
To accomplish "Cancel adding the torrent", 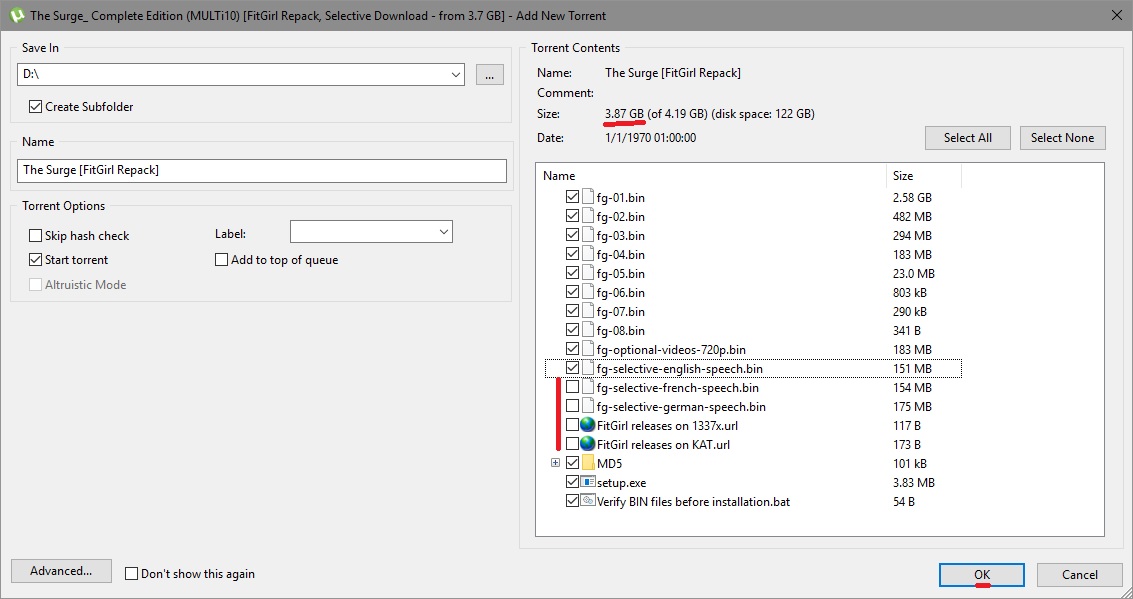I will [x=1080, y=575].
